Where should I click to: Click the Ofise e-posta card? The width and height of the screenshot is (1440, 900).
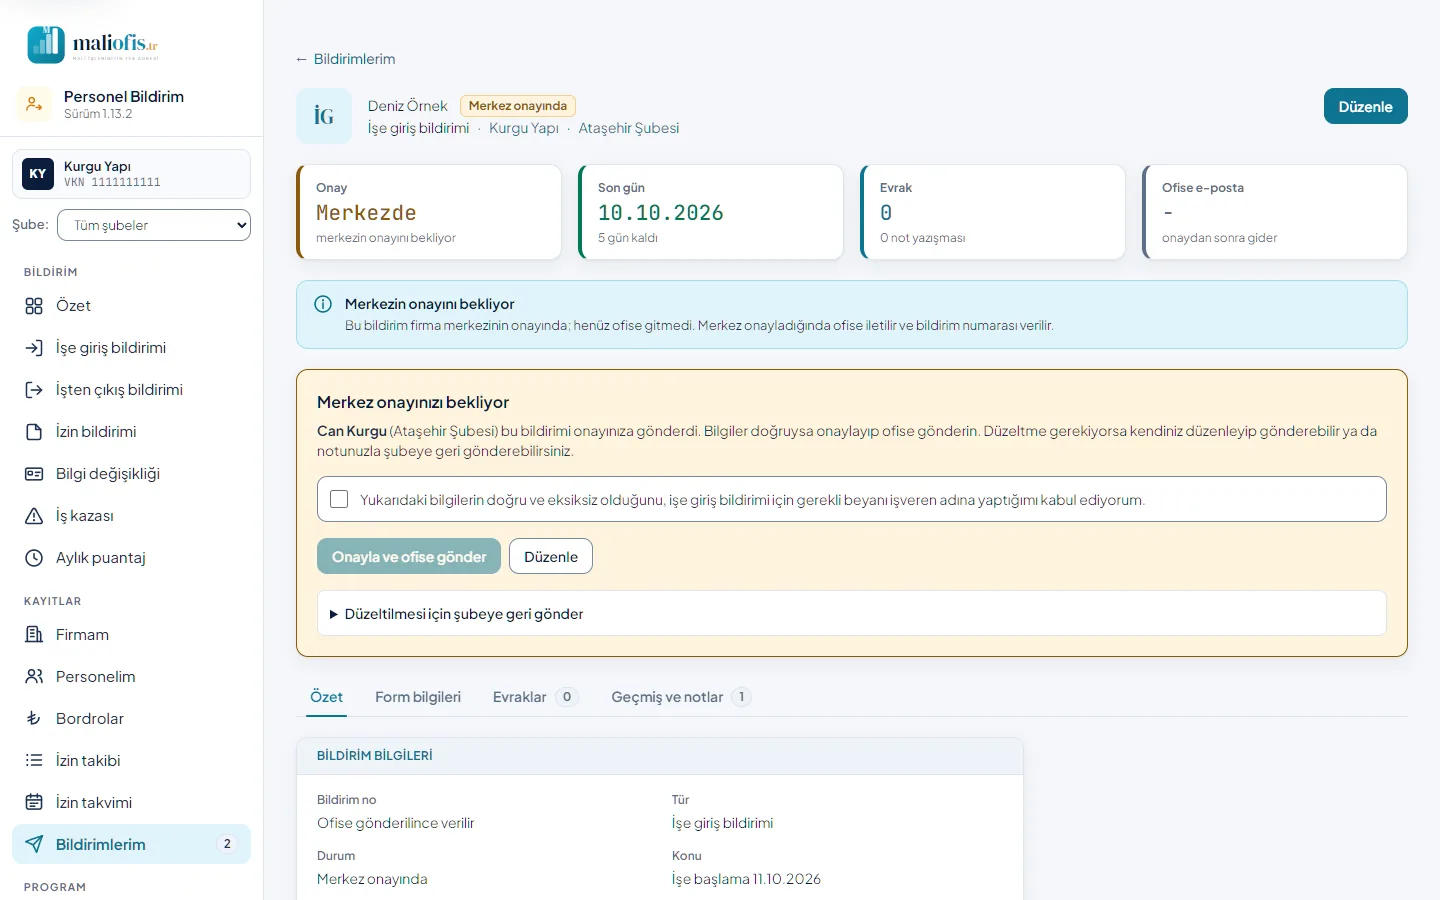1275,212
